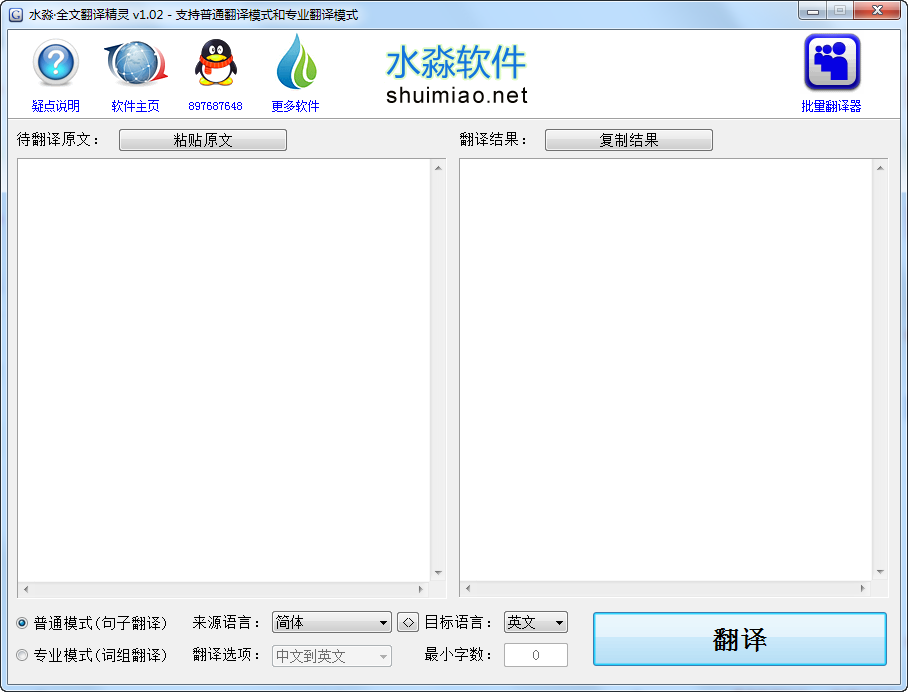Click source text scrollbar up arrow
Screen dimensions: 908x692
438,168
